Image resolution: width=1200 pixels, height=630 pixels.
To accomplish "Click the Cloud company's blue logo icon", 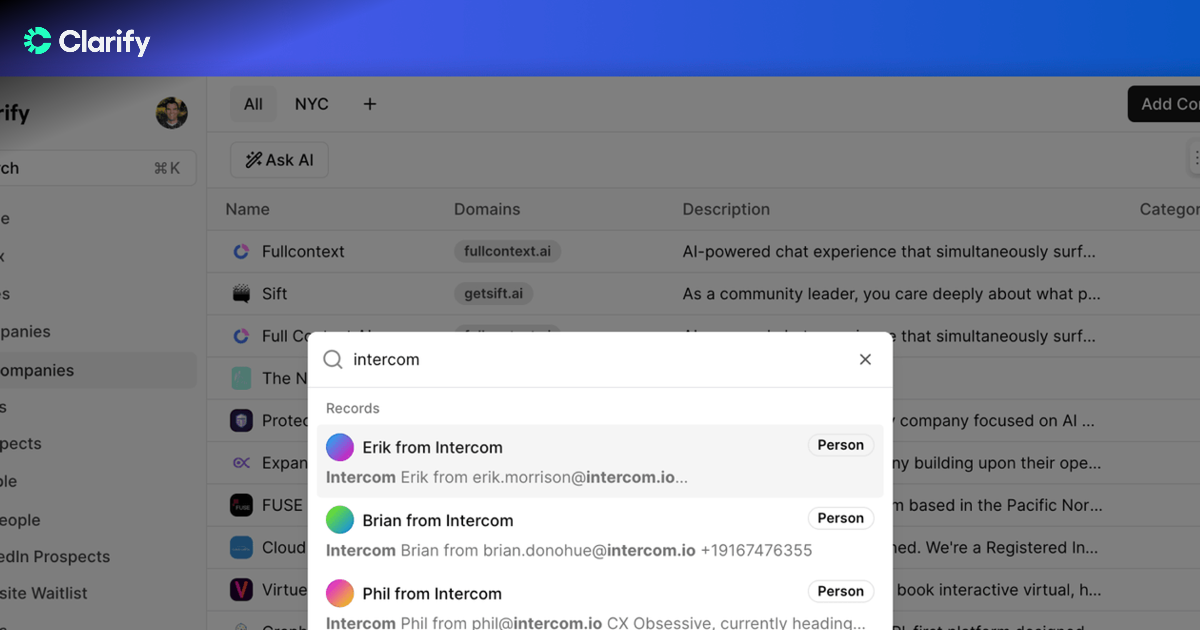I will tap(241, 547).
